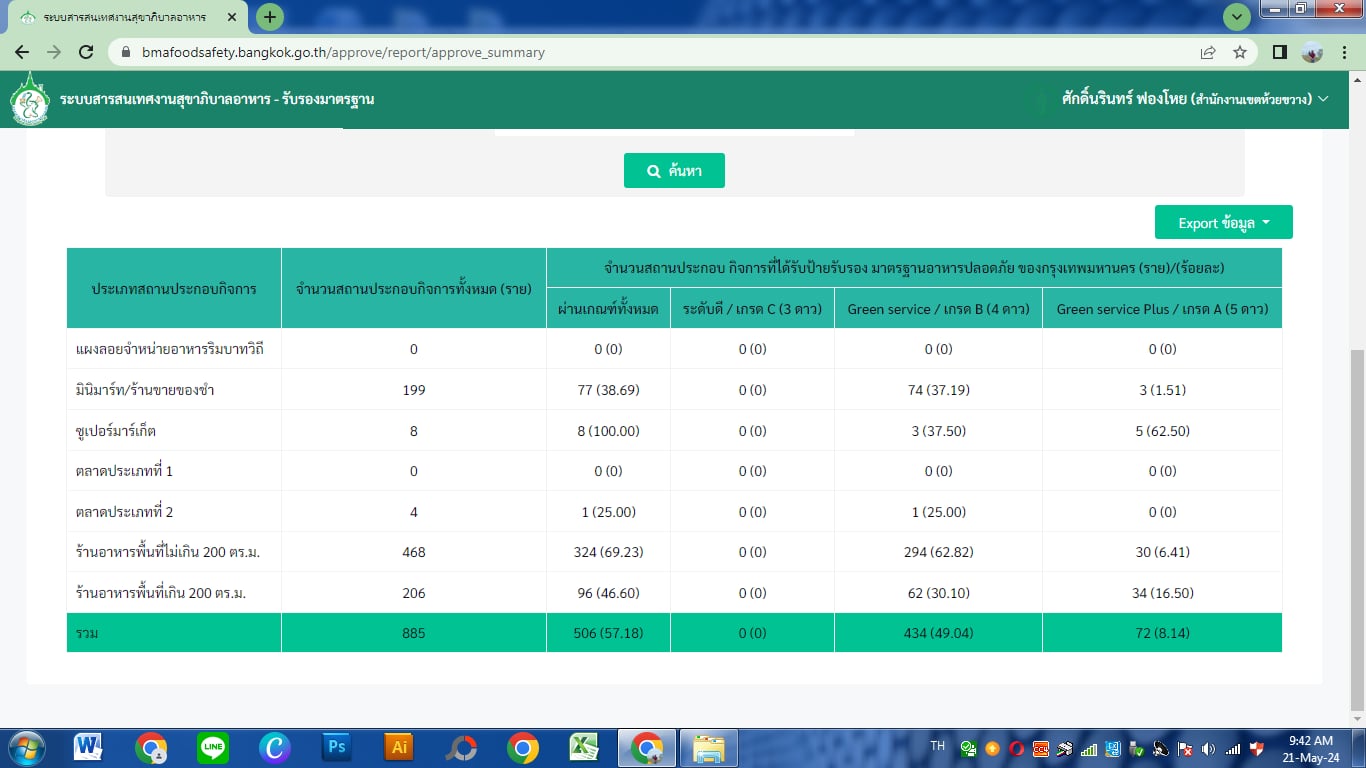Open Chrome three-dot menu

[1346, 52]
